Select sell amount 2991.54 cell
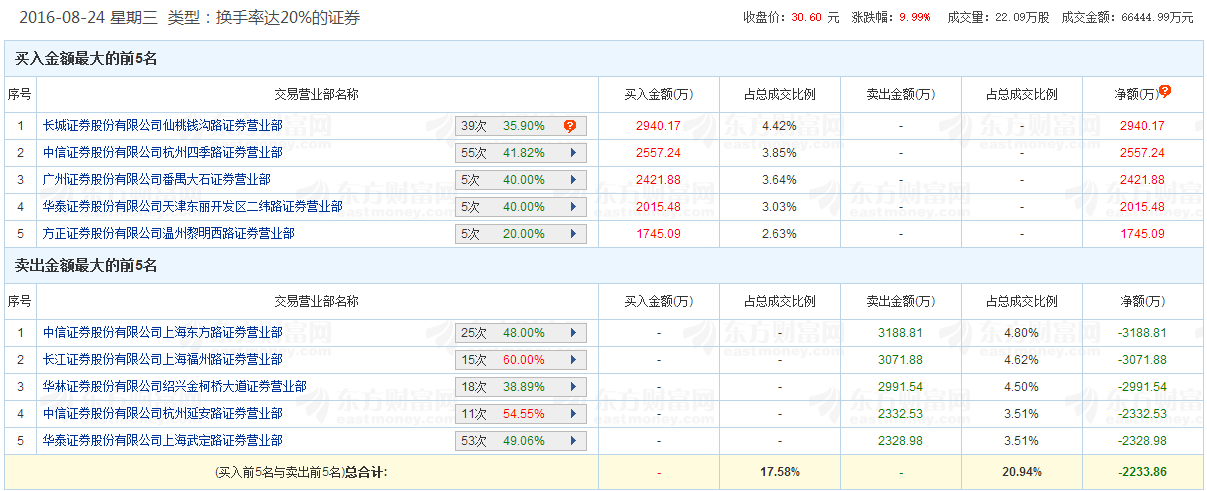The height and width of the screenshot is (491, 1207). [900, 387]
